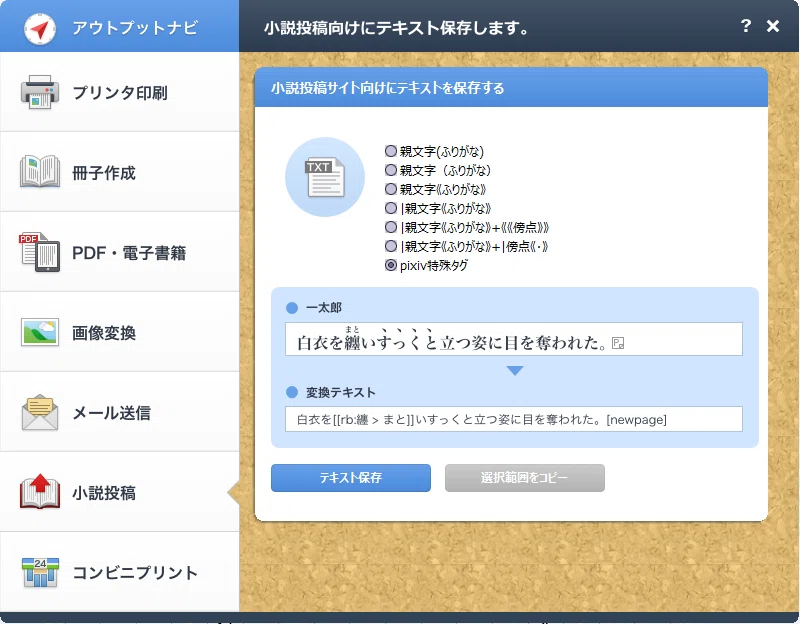This screenshot has width=800, height=624.
Task: Click the red arrow book icon for 小説投稿
Action: click(x=40, y=492)
